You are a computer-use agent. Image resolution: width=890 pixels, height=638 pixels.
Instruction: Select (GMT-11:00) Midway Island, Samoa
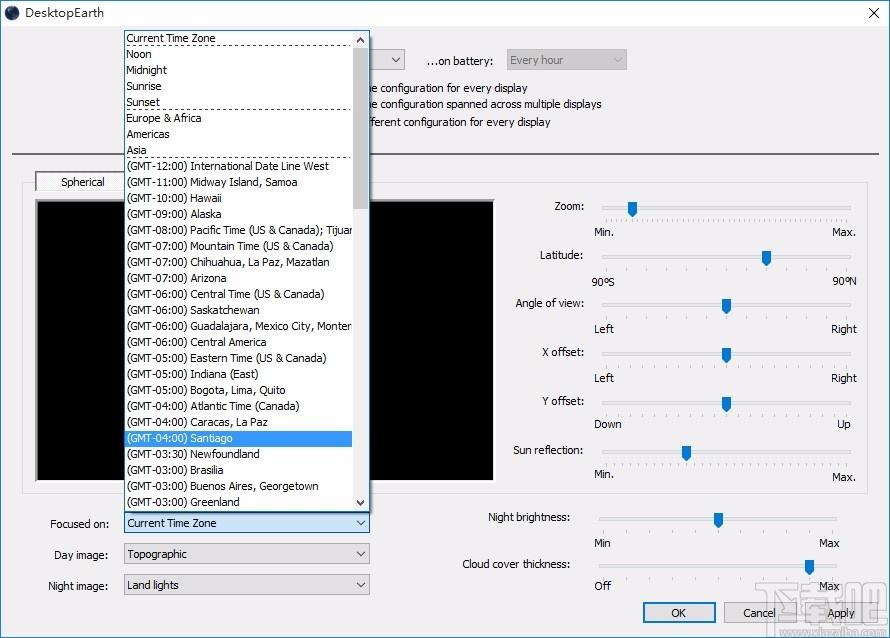tap(238, 182)
